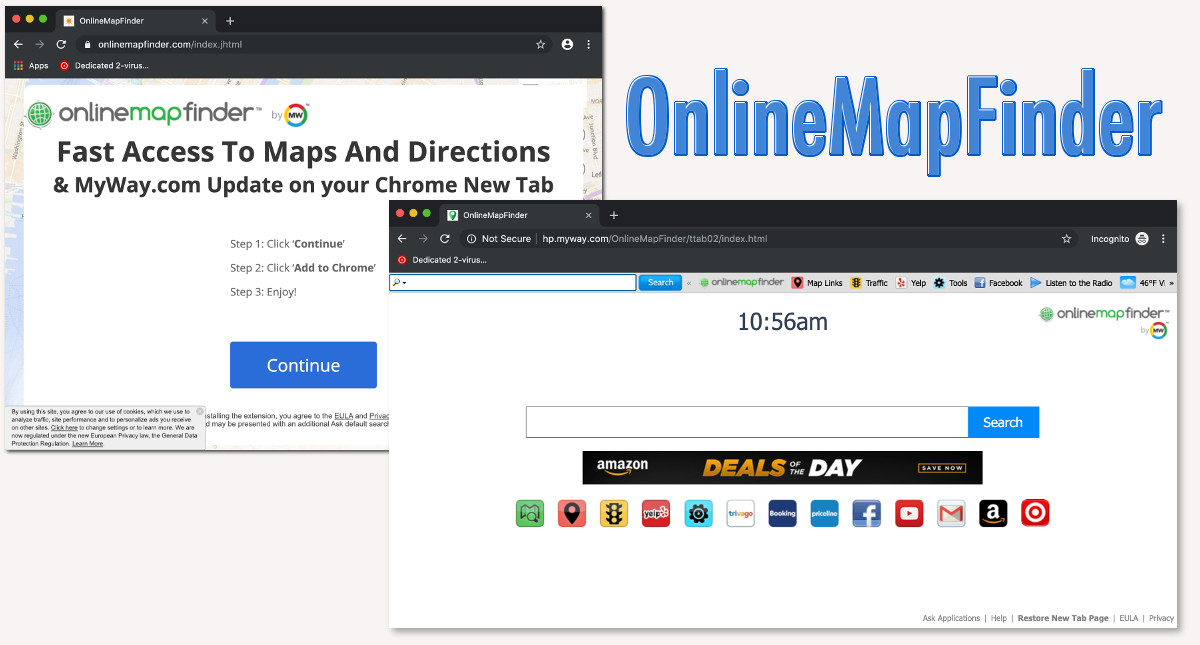Open Yelp from the toolbar

(912, 283)
